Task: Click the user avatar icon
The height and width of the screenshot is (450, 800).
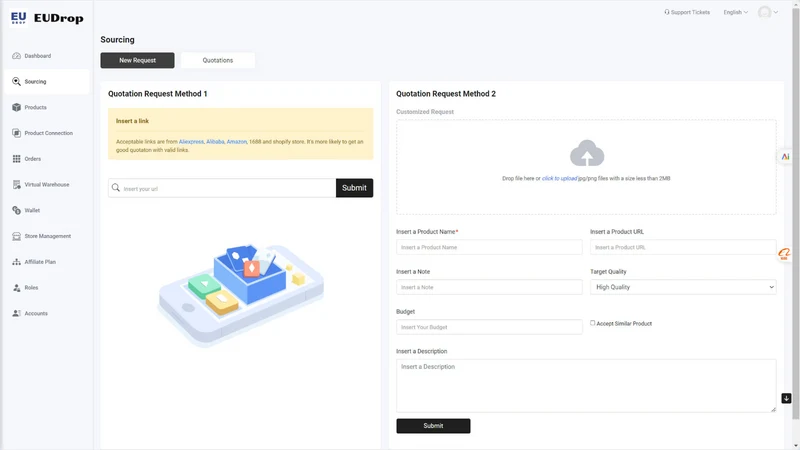Action: (764, 12)
